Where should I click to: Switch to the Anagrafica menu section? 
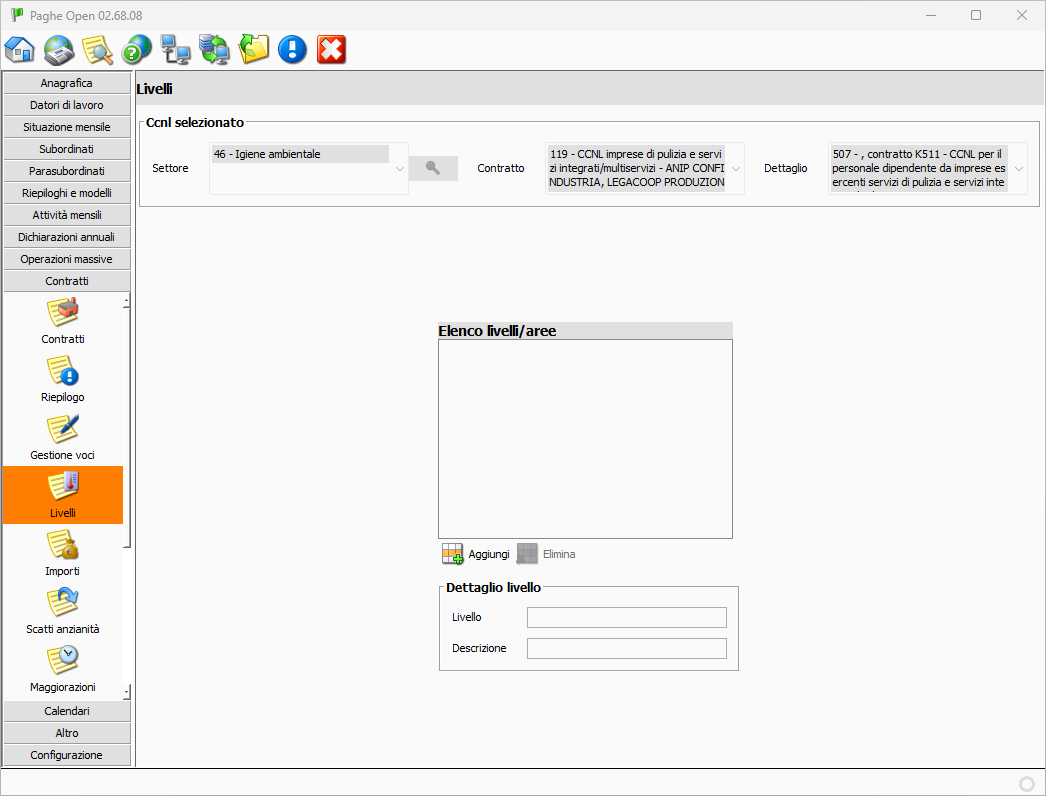coord(67,83)
